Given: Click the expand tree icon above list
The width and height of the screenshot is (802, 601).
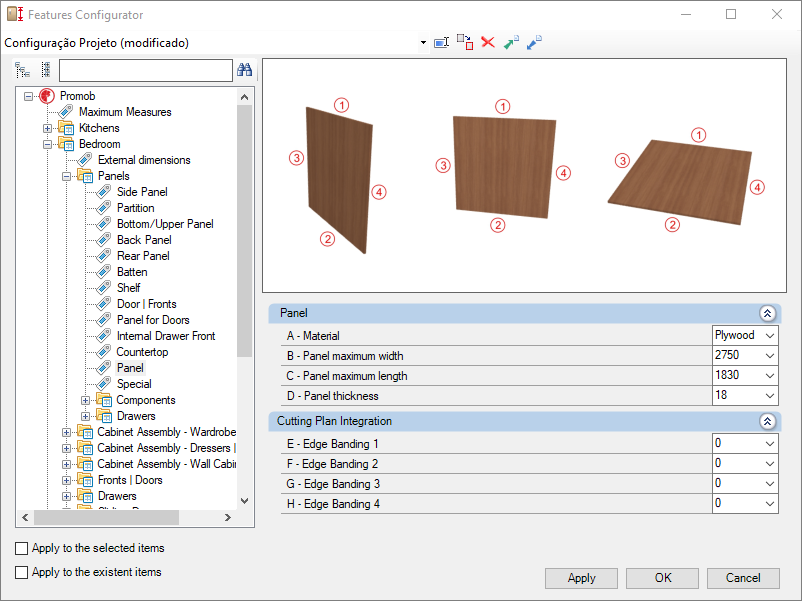Looking at the screenshot, I should coord(22,70).
